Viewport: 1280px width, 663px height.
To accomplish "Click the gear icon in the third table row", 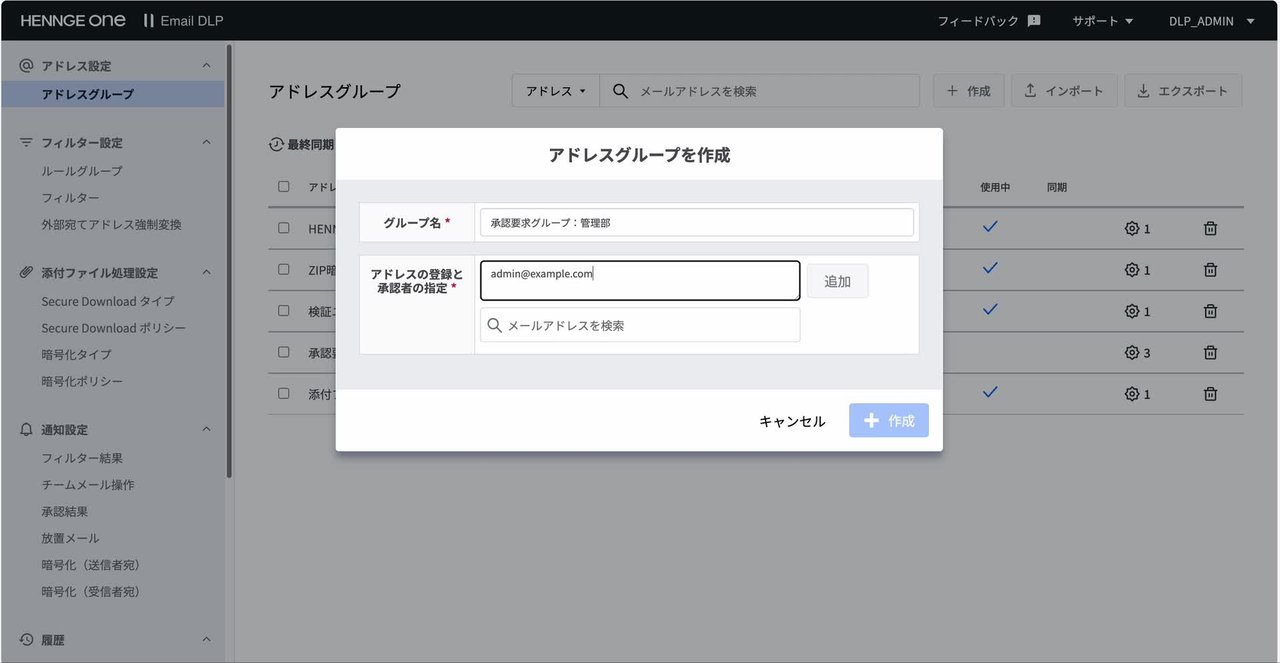I will [x=1132, y=311].
